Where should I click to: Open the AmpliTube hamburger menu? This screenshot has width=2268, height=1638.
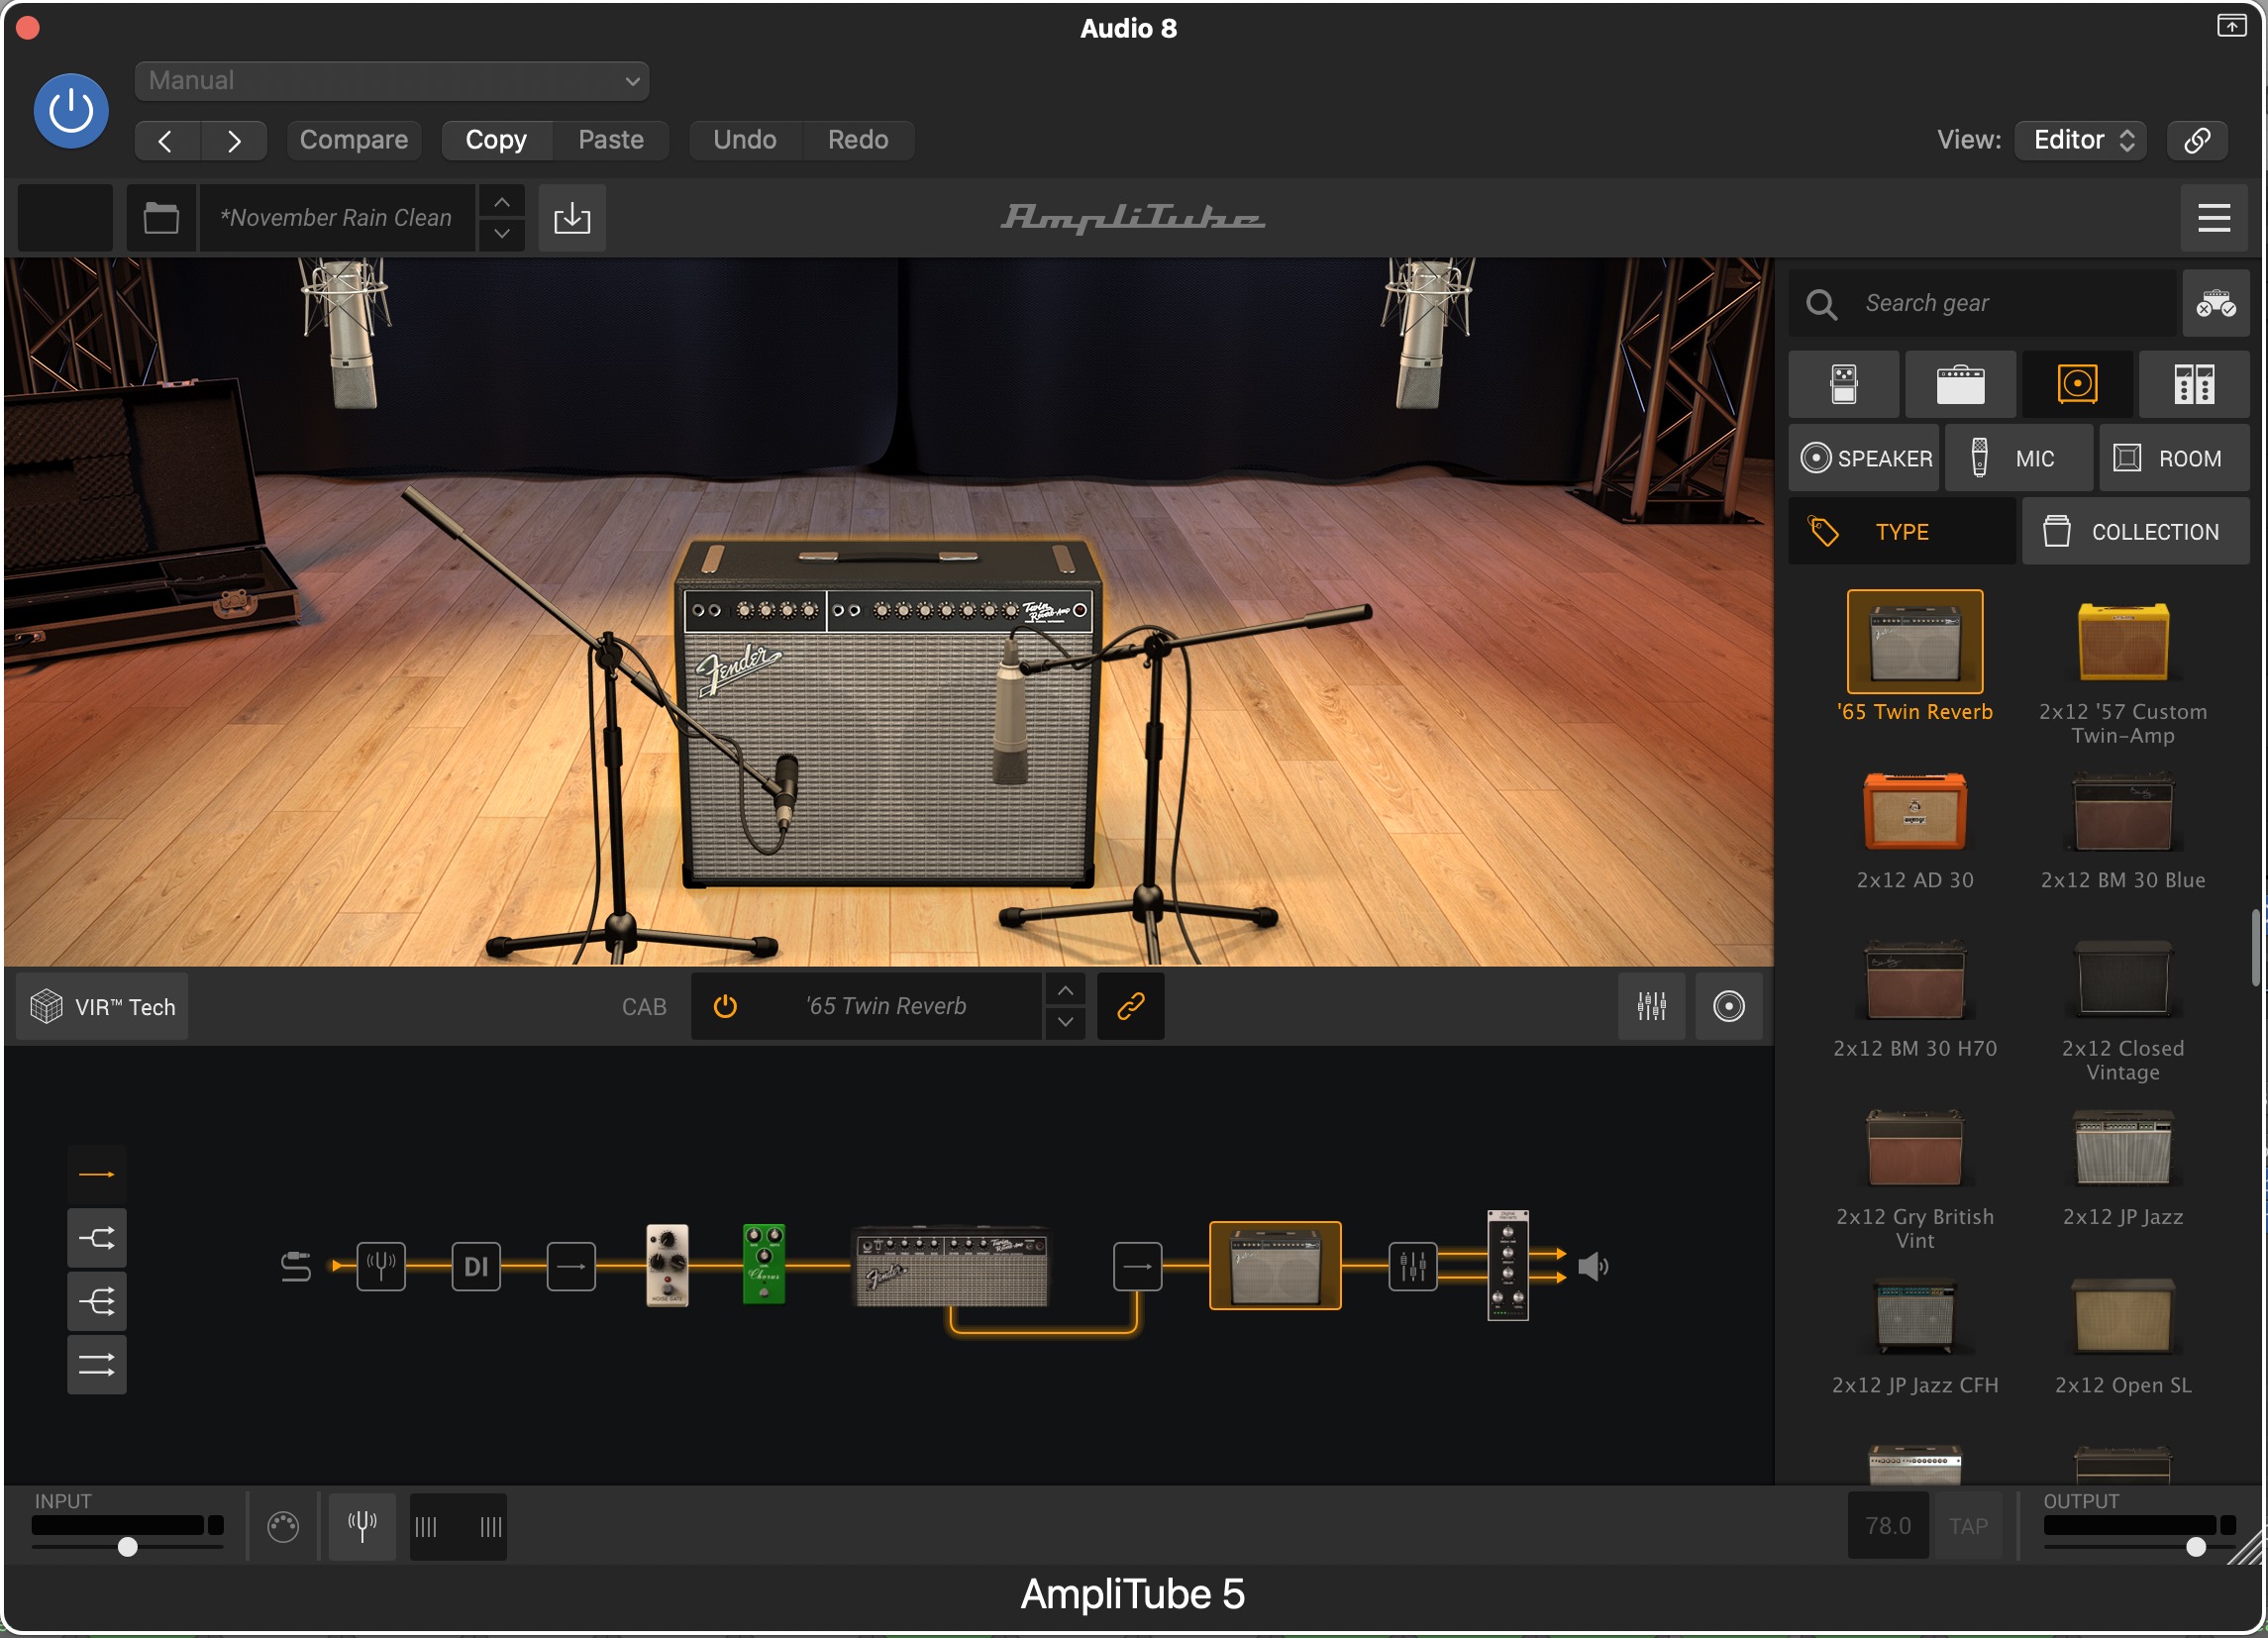(x=2214, y=218)
